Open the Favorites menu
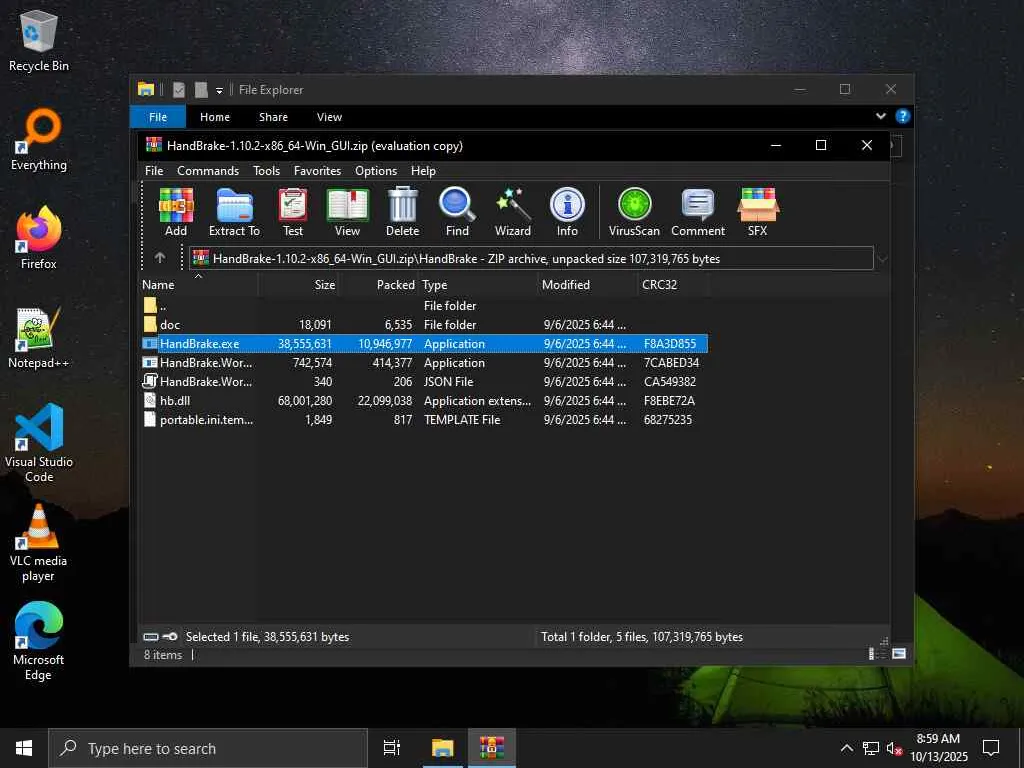The width and height of the screenshot is (1024, 768). [317, 170]
